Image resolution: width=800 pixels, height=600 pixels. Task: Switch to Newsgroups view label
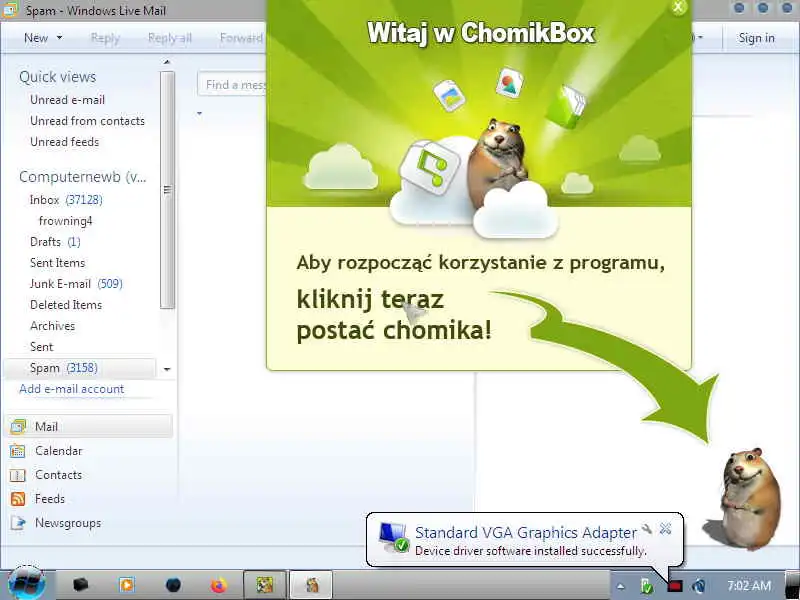coord(68,523)
